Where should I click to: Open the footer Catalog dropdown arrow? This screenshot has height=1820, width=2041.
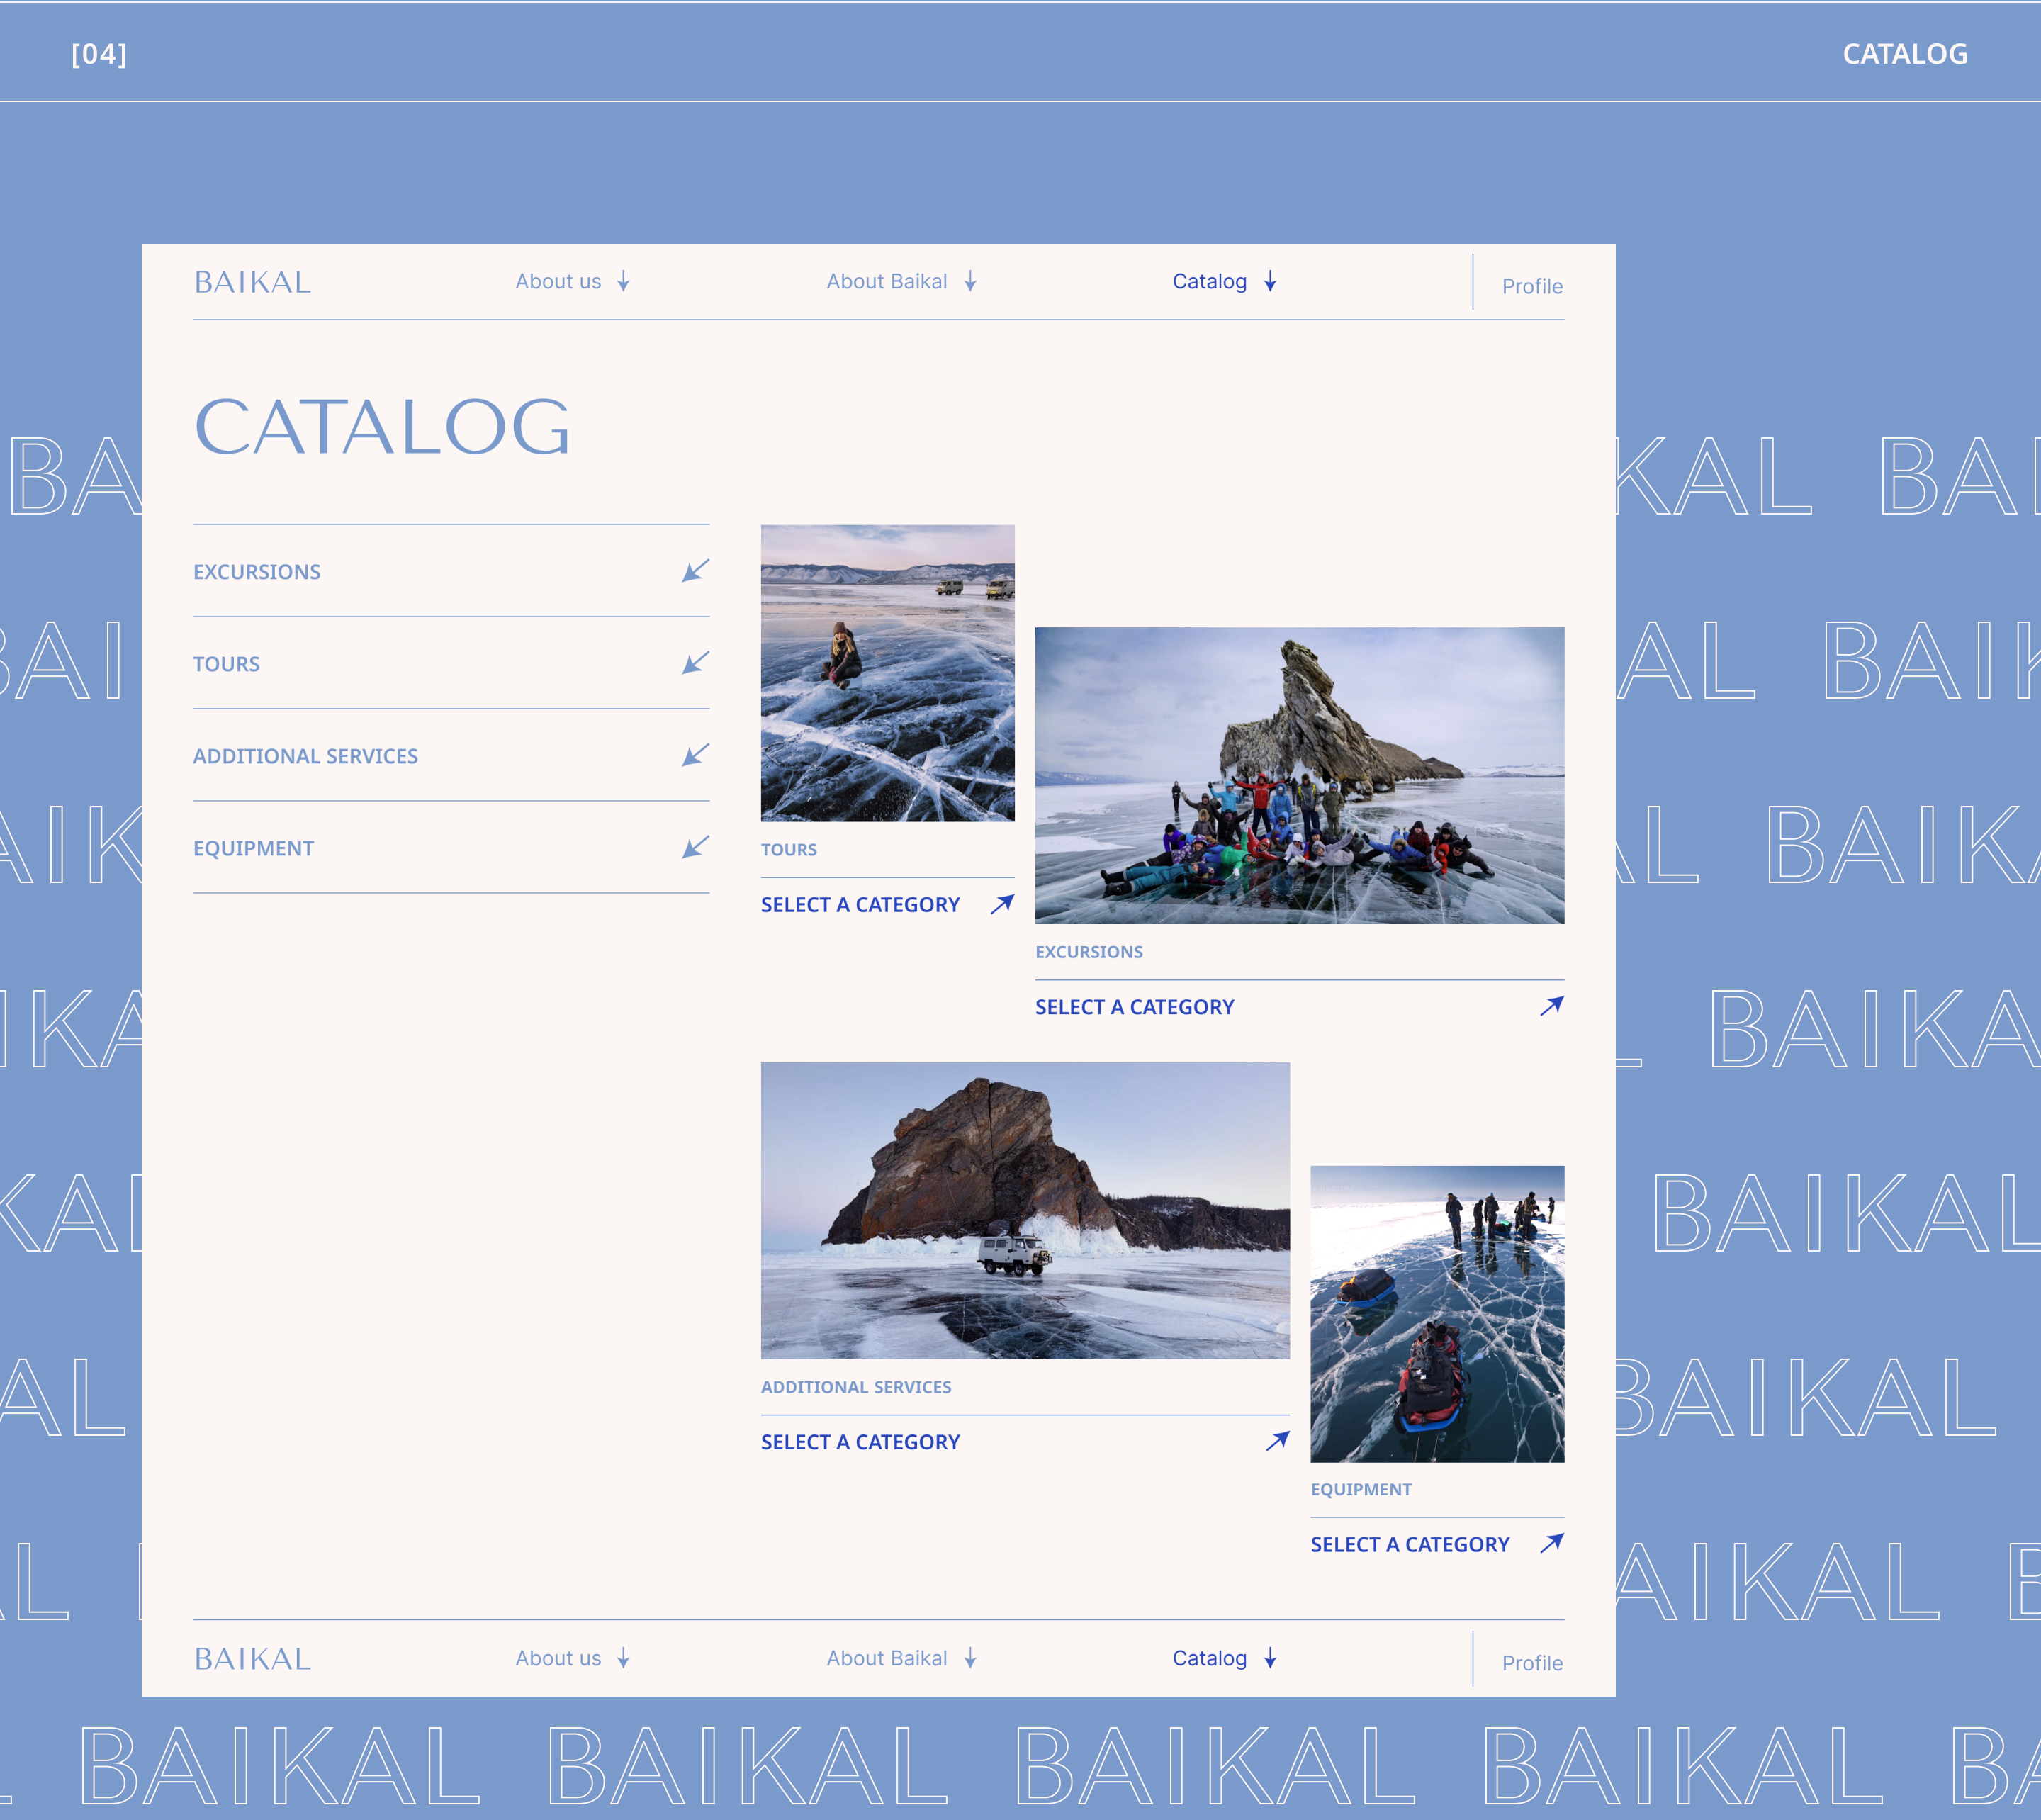(x=1270, y=1658)
